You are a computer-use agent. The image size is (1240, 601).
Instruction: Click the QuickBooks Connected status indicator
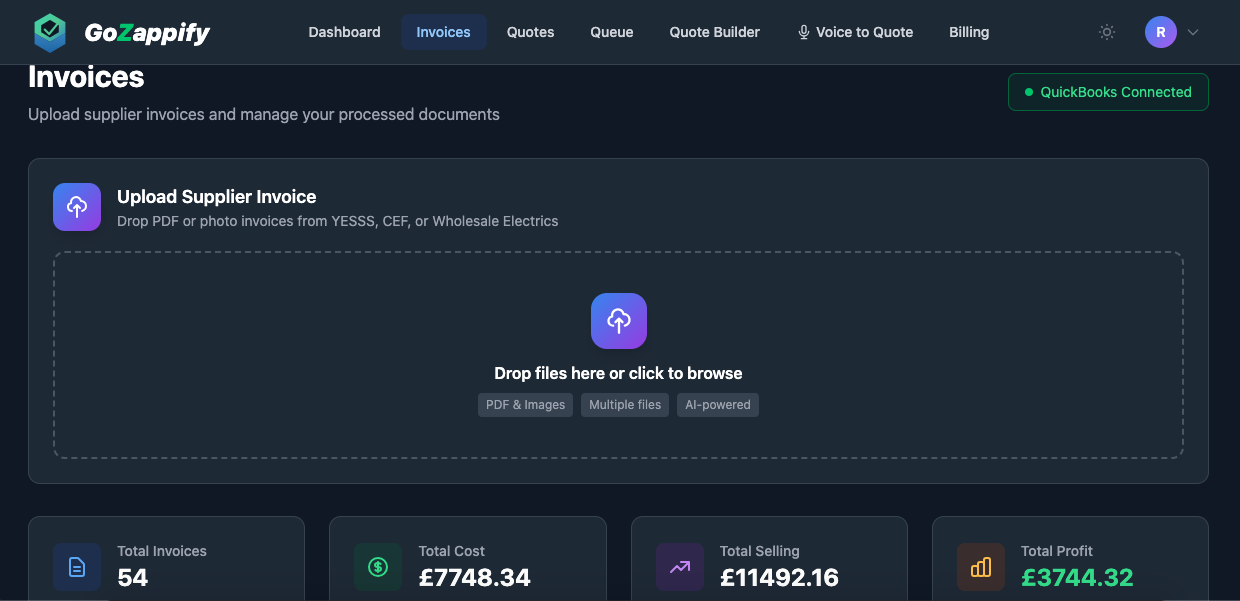coord(1108,91)
